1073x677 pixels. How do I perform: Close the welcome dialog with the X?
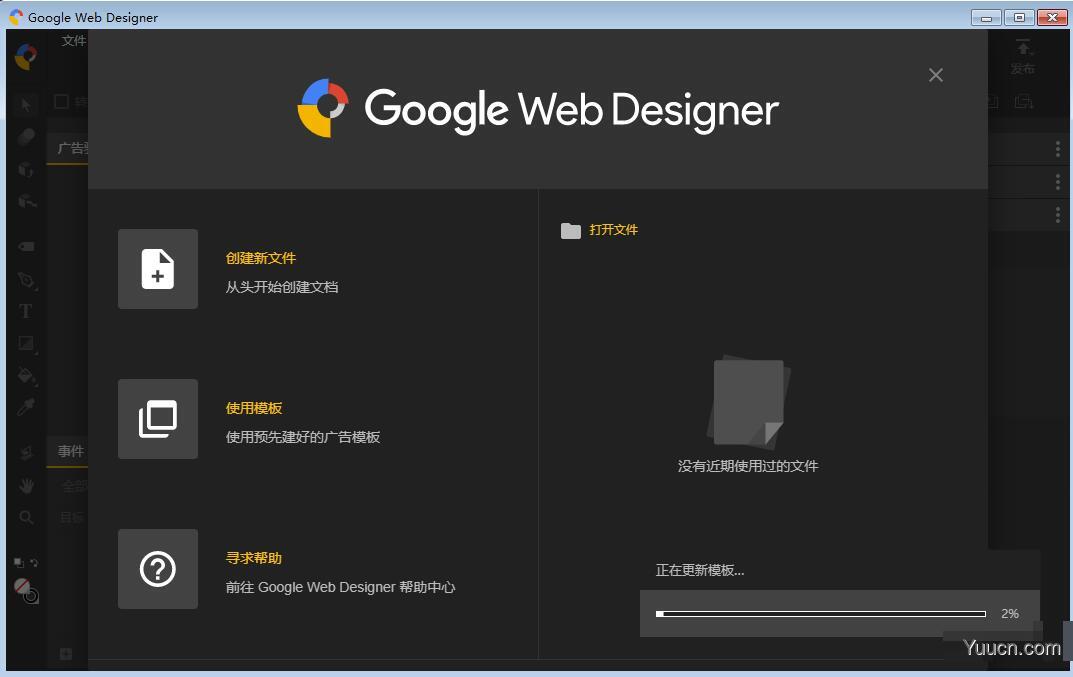935,75
